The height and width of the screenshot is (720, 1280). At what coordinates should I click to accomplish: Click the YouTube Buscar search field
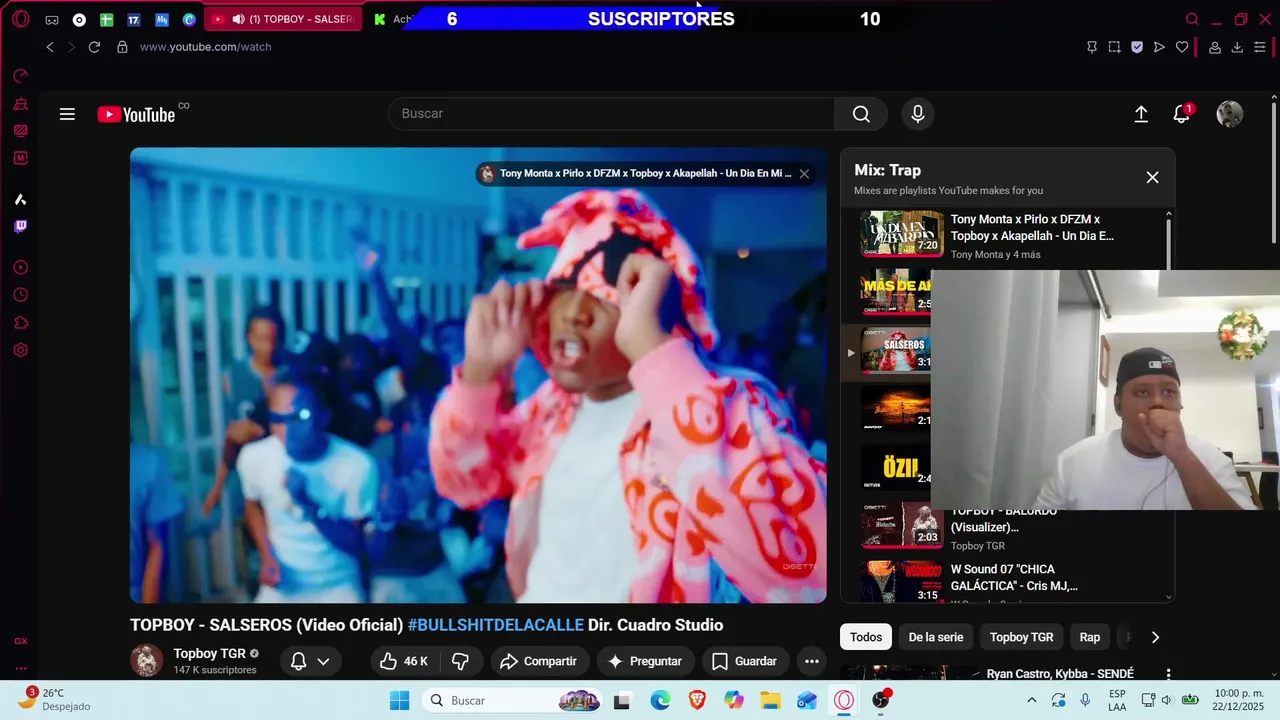click(612, 114)
